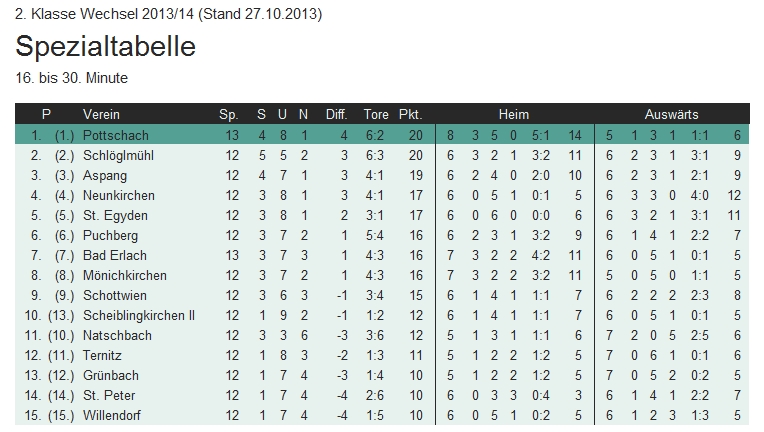This screenshot has width=764, height=432.
Task: Click the Pkt. column header
Action: click(410, 114)
